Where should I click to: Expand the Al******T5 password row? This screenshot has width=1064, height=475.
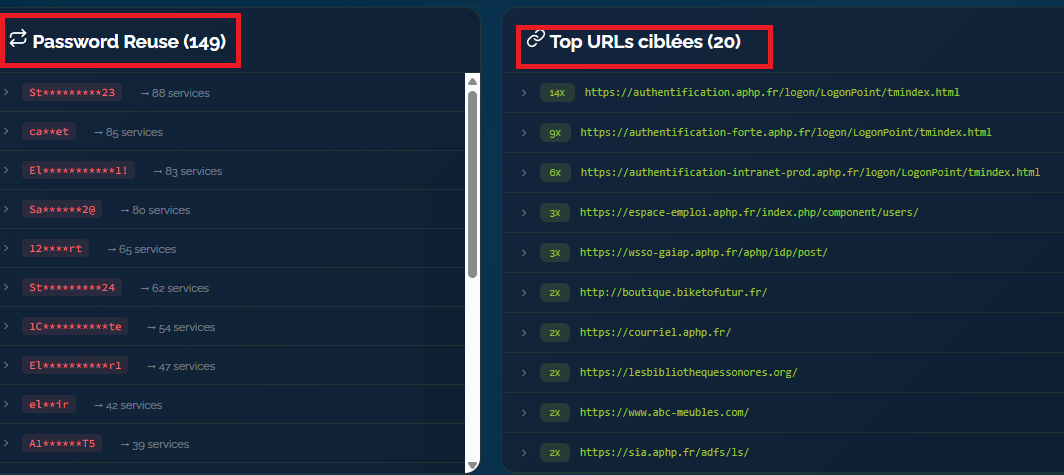(x=6, y=443)
